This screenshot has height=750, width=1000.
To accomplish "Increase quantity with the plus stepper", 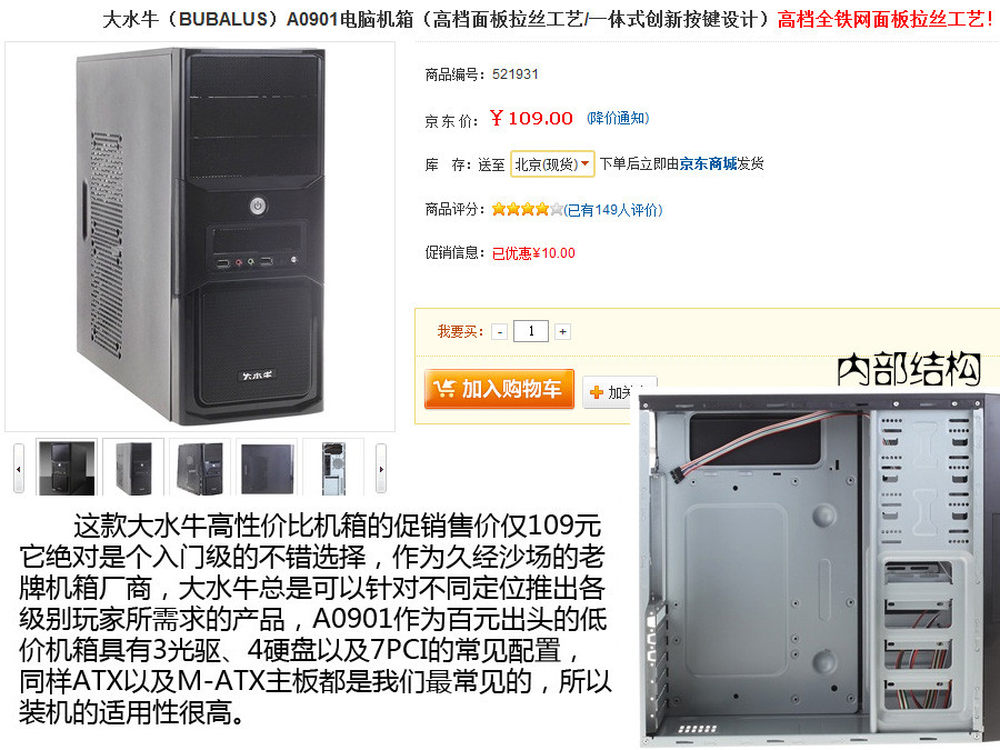I will click(x=562, y=332).
